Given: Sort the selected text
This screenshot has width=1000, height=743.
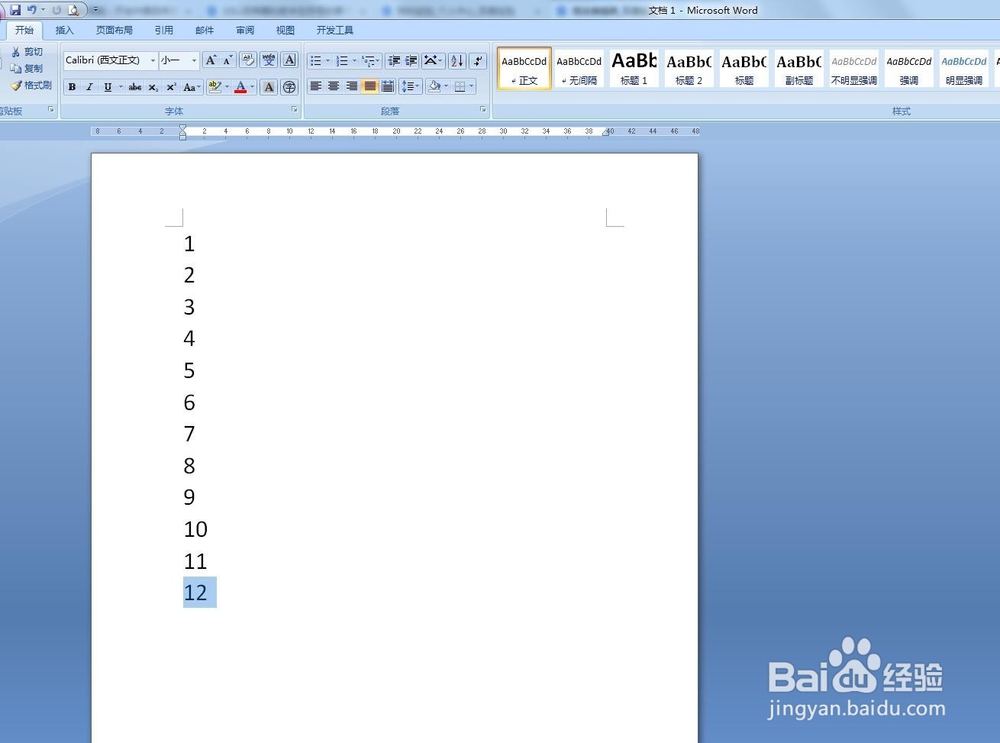Looking at the screenshot, I should pos(457,61).
